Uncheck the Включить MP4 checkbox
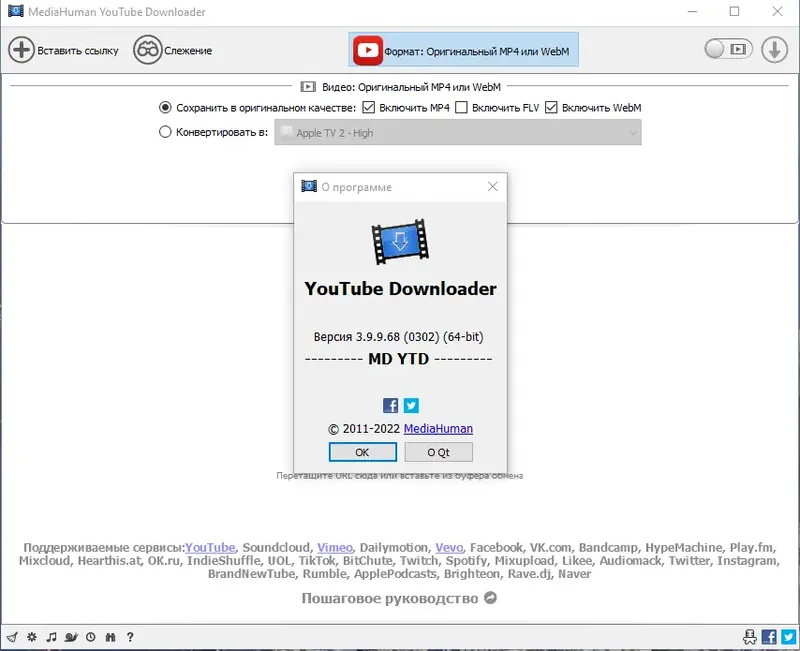This screenshot has height=651, width=800. coord(368,107)
